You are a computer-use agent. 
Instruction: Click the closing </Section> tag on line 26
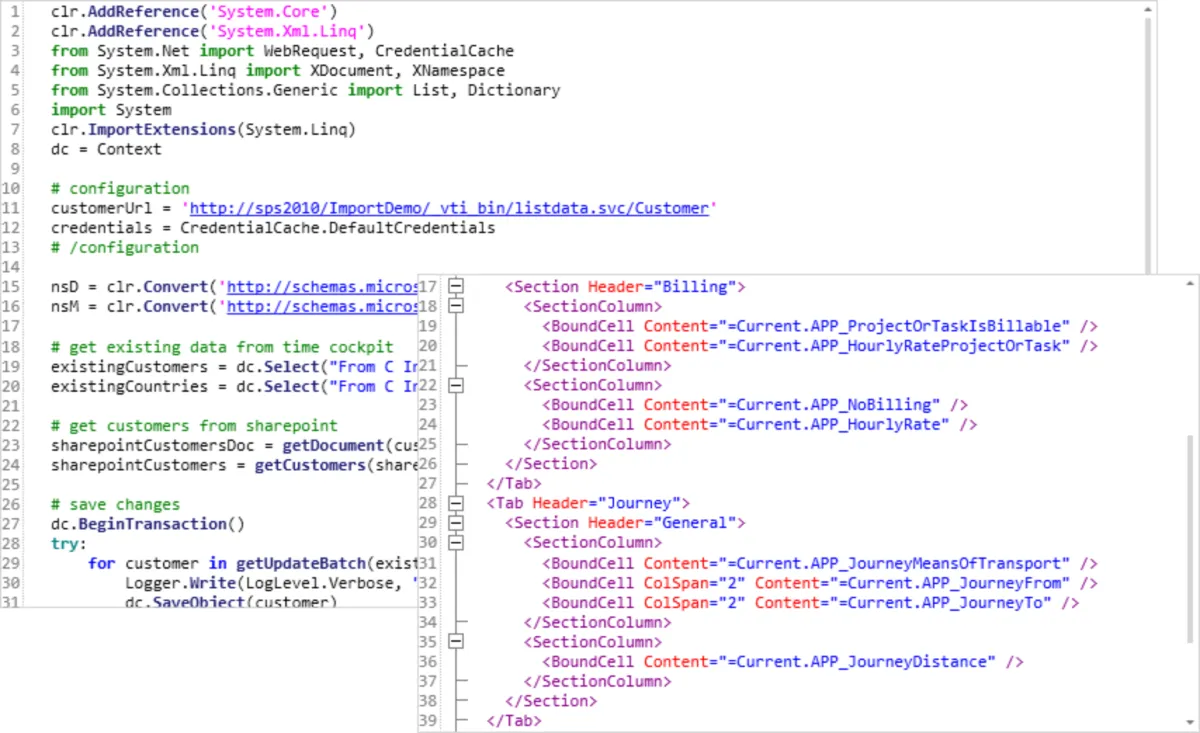pos(551,464)
